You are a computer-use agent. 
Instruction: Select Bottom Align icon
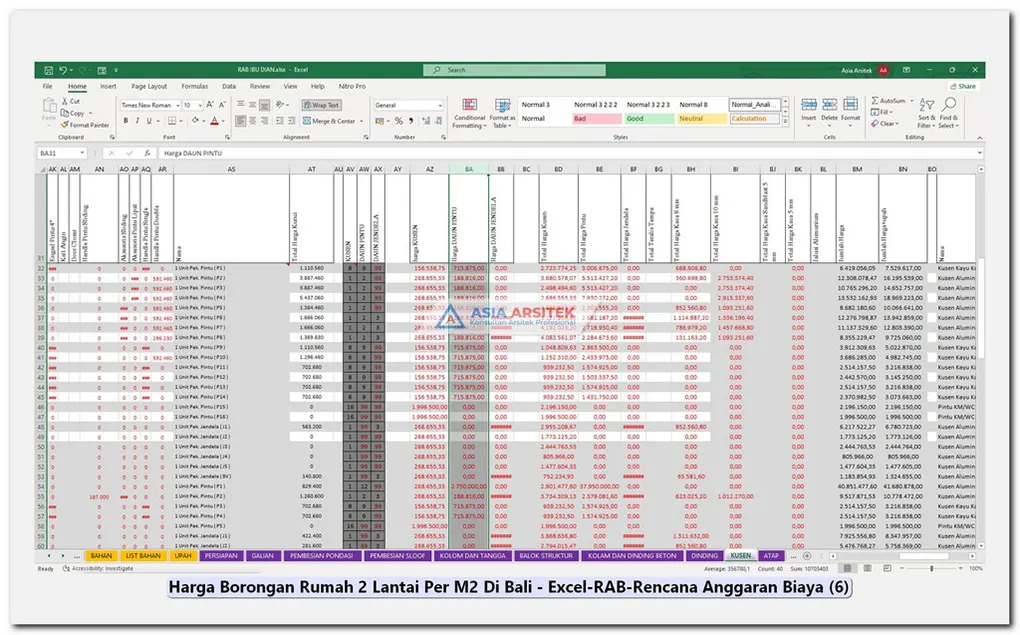264,105
